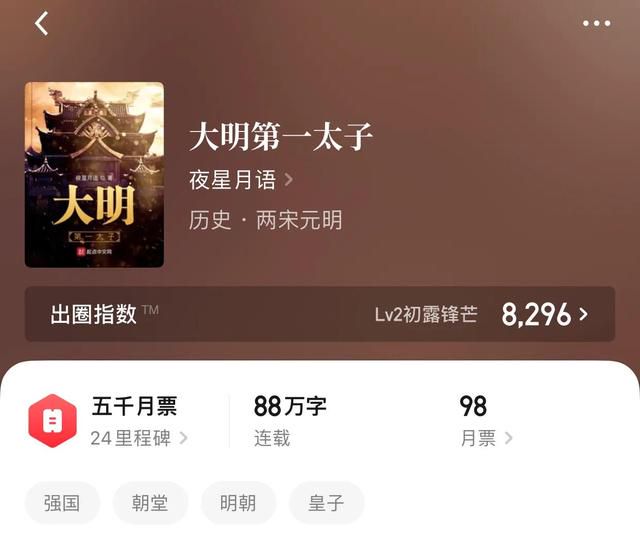Tap the back arrow icon

click(x=42, y=23)
